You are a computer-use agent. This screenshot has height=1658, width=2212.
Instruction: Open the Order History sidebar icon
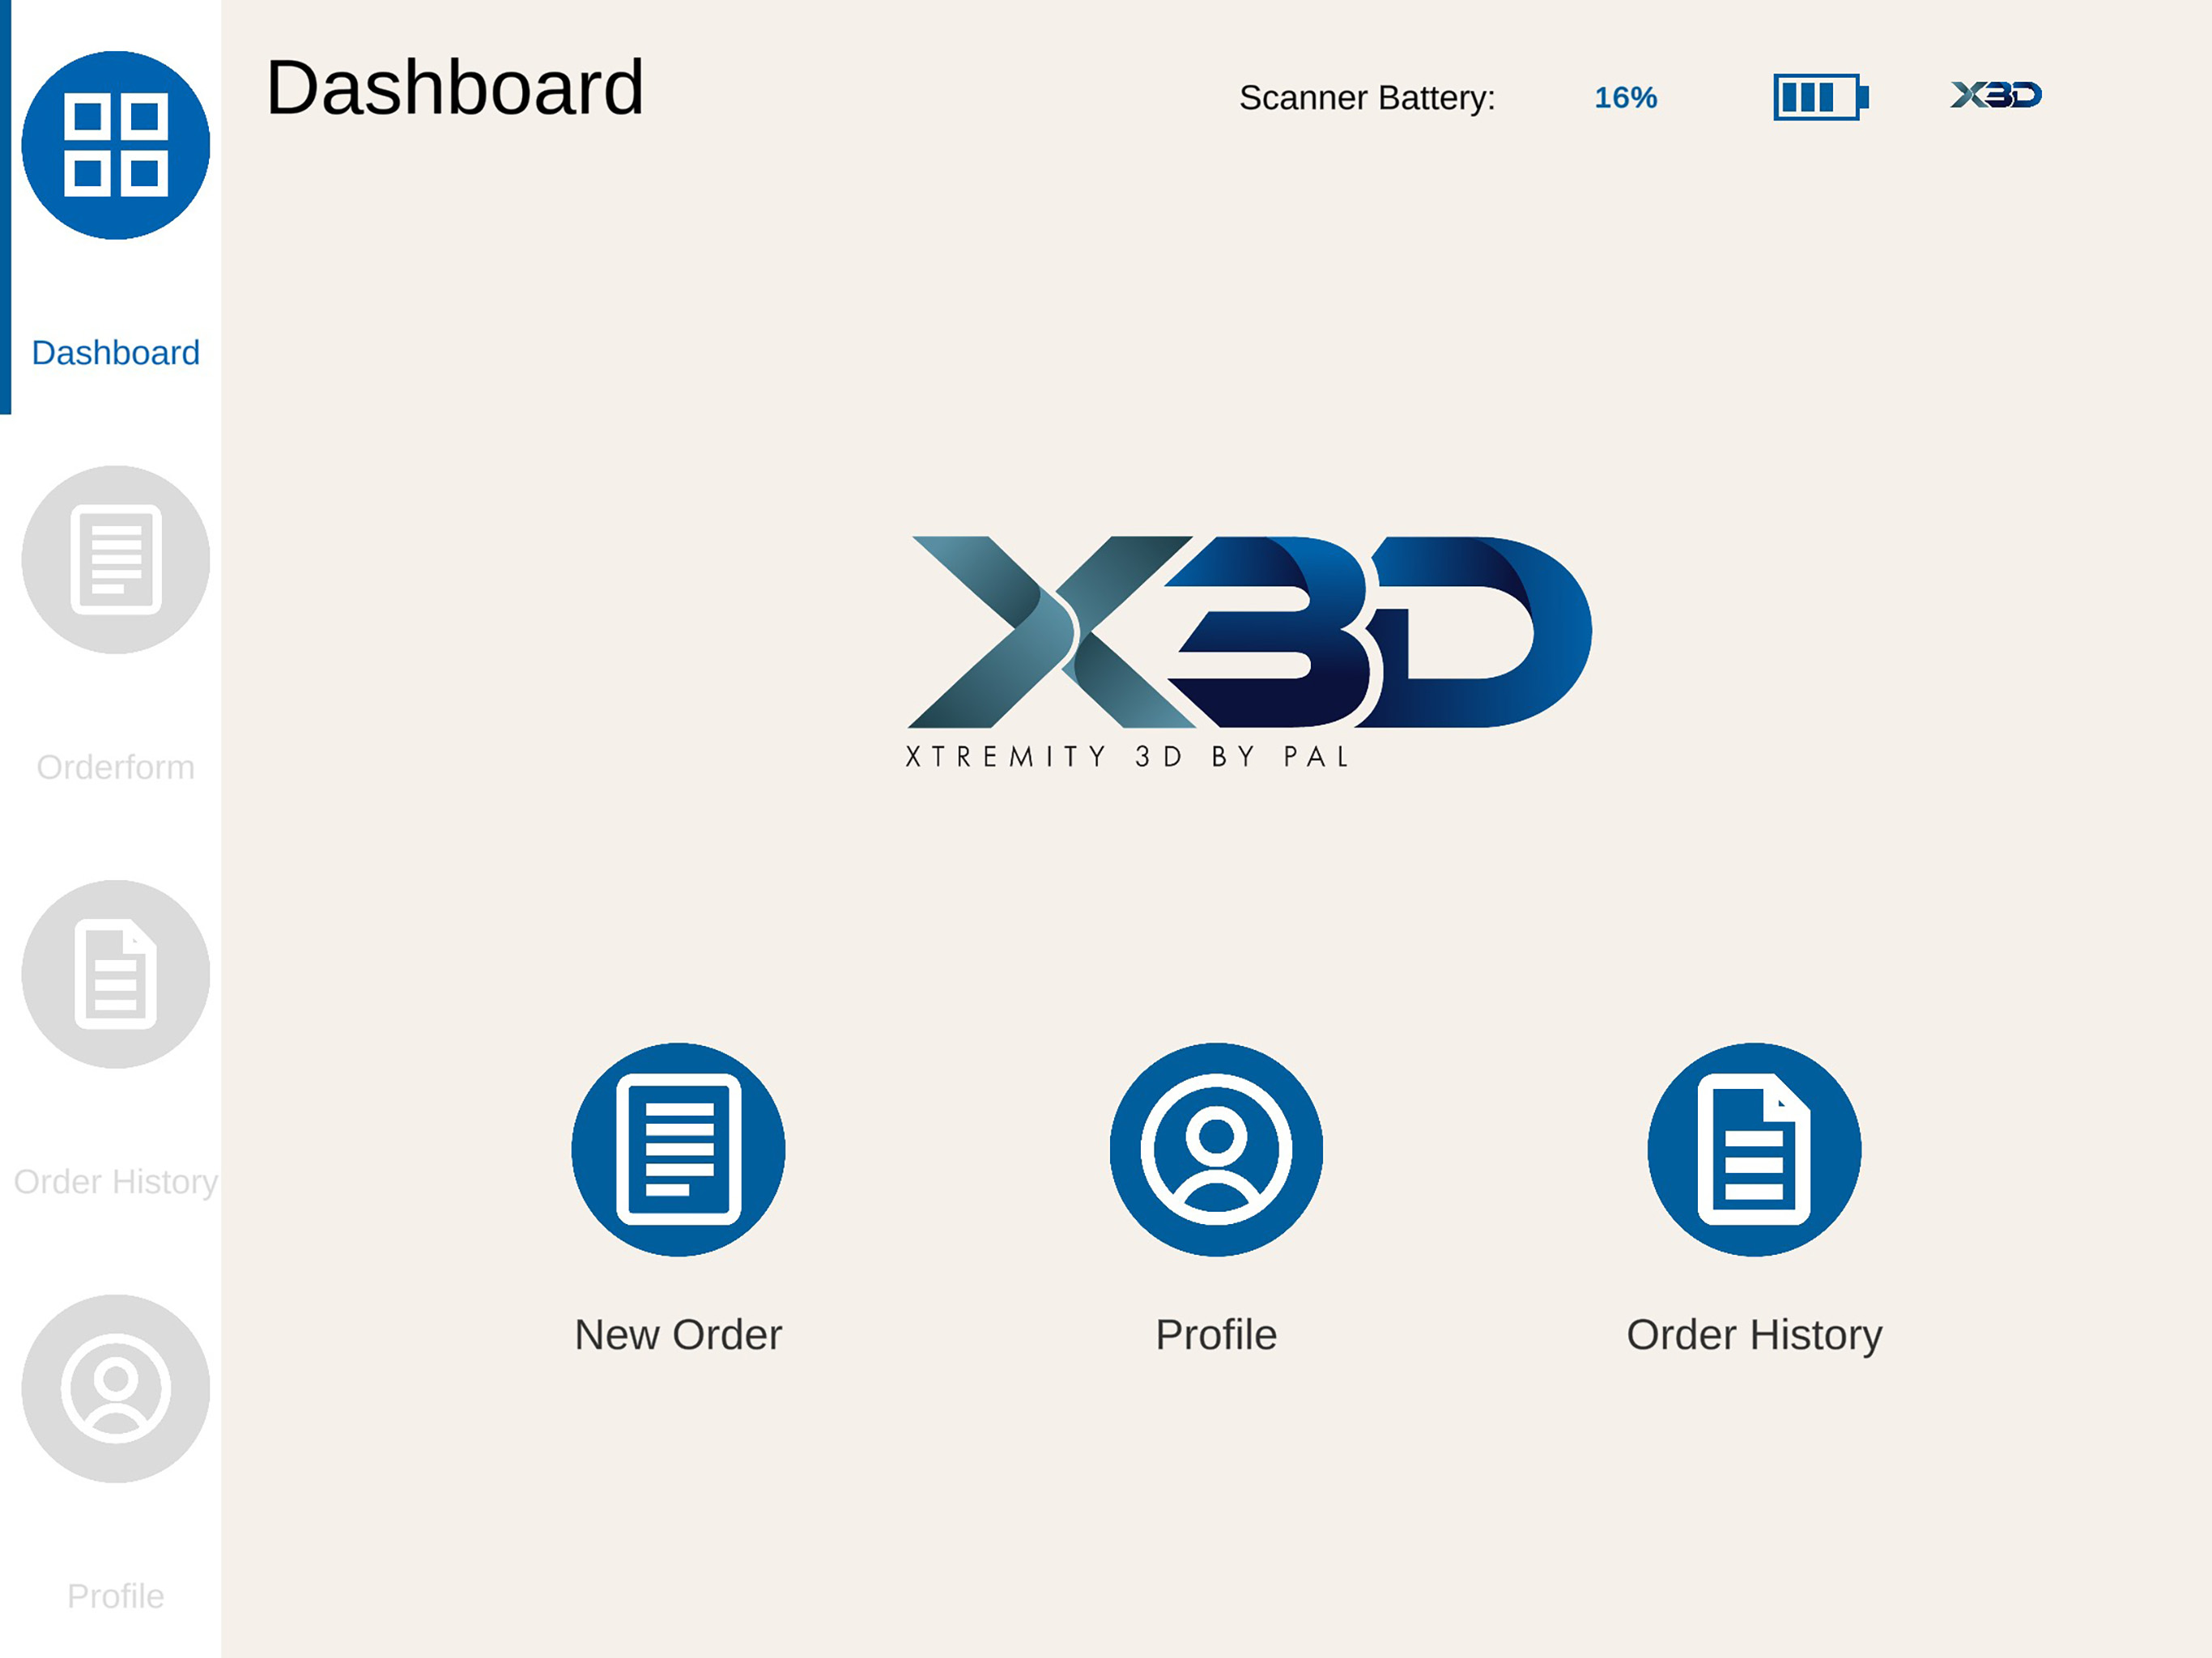pyautogui.click(x=116, y=974)
